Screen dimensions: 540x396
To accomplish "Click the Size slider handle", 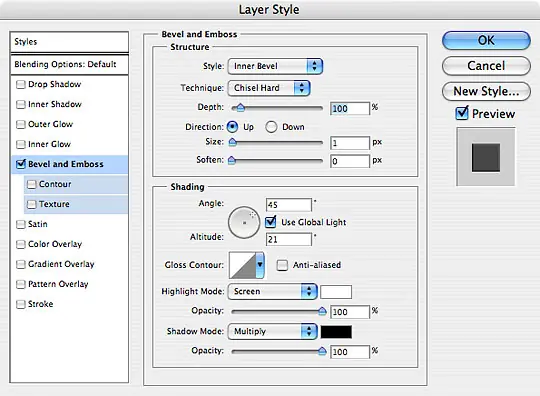I will click(x=233, y=142).
